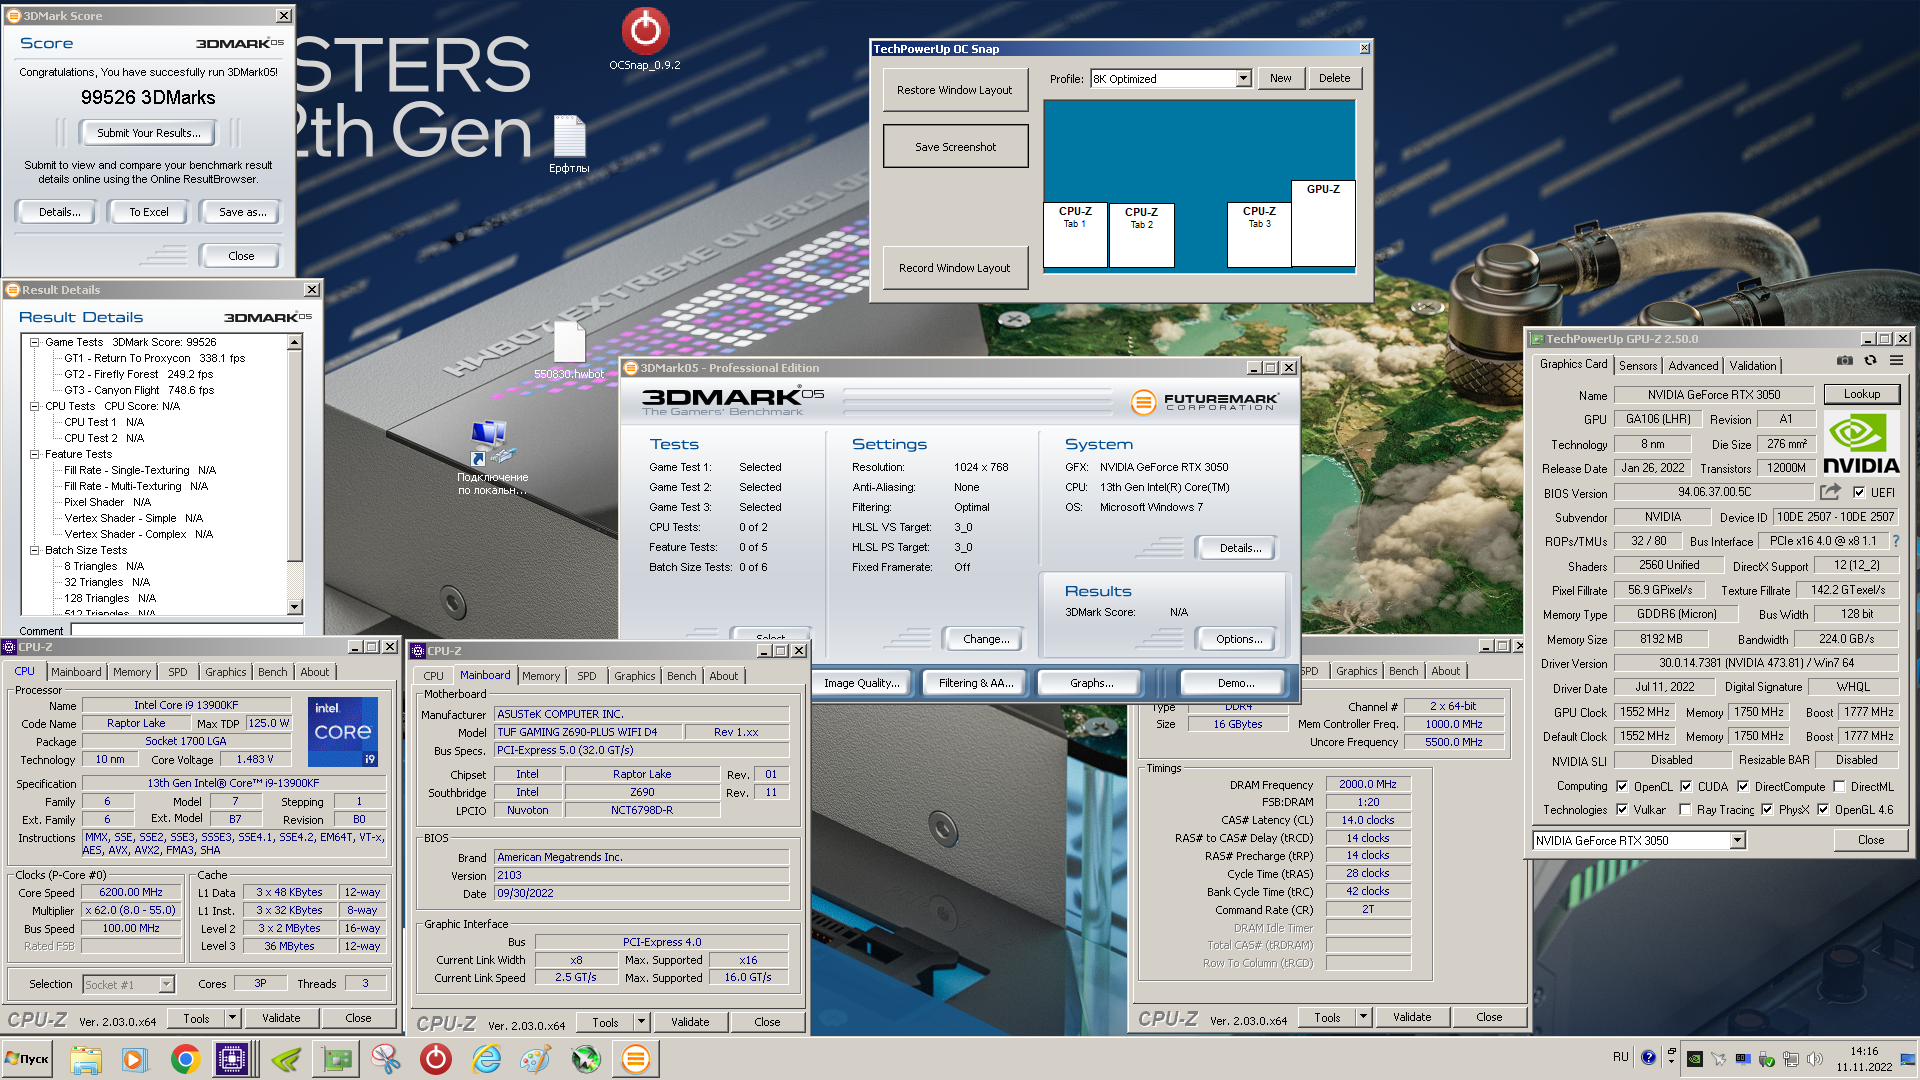Viewport: 1920px width, 1080px height.
Task: Click Save Screenshot in OC Snap
Action: [x=955, y=146]
